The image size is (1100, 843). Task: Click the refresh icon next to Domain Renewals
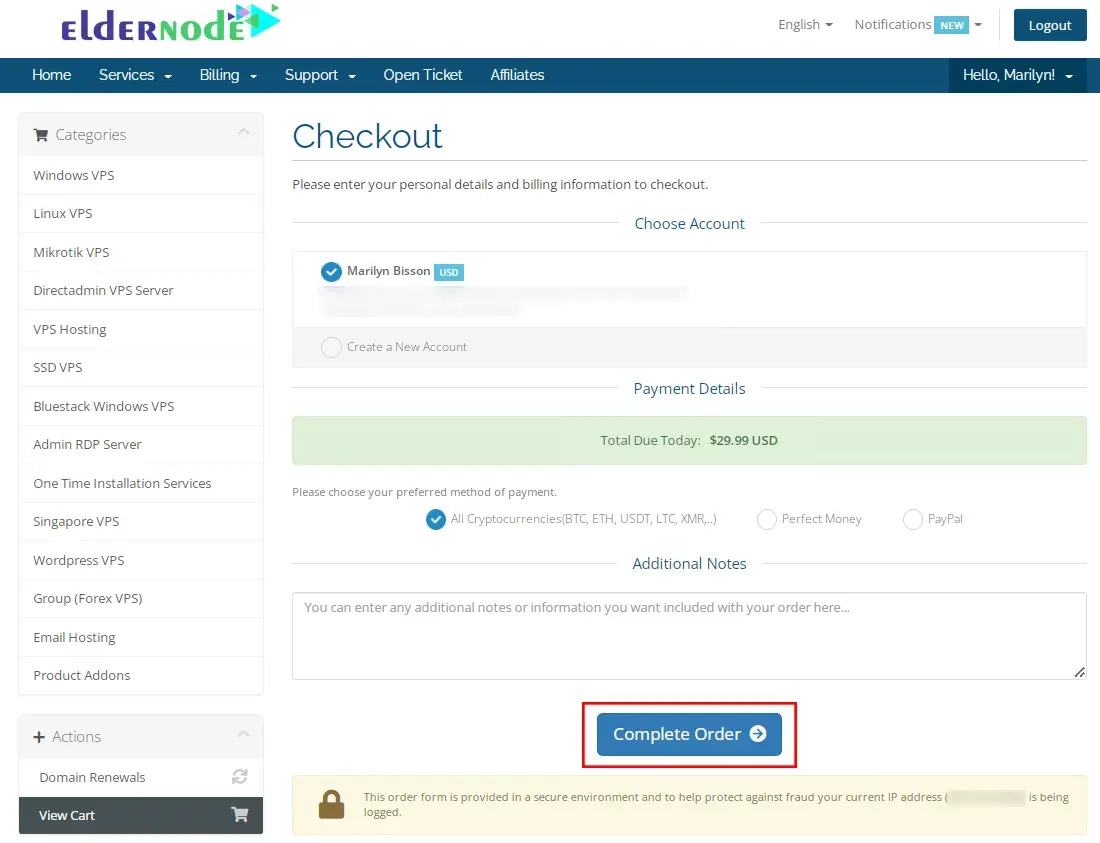(x=240, y=776)
